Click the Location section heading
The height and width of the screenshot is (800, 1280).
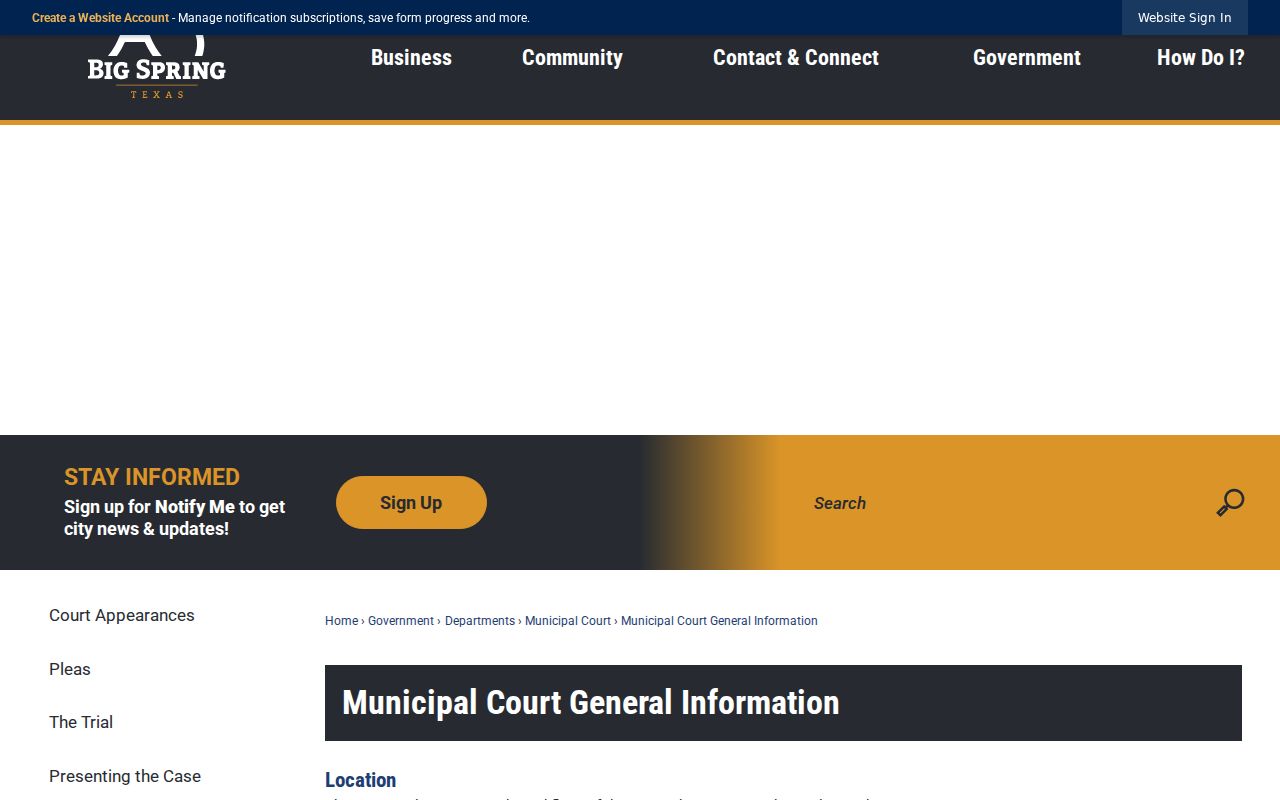coord(360,780)
